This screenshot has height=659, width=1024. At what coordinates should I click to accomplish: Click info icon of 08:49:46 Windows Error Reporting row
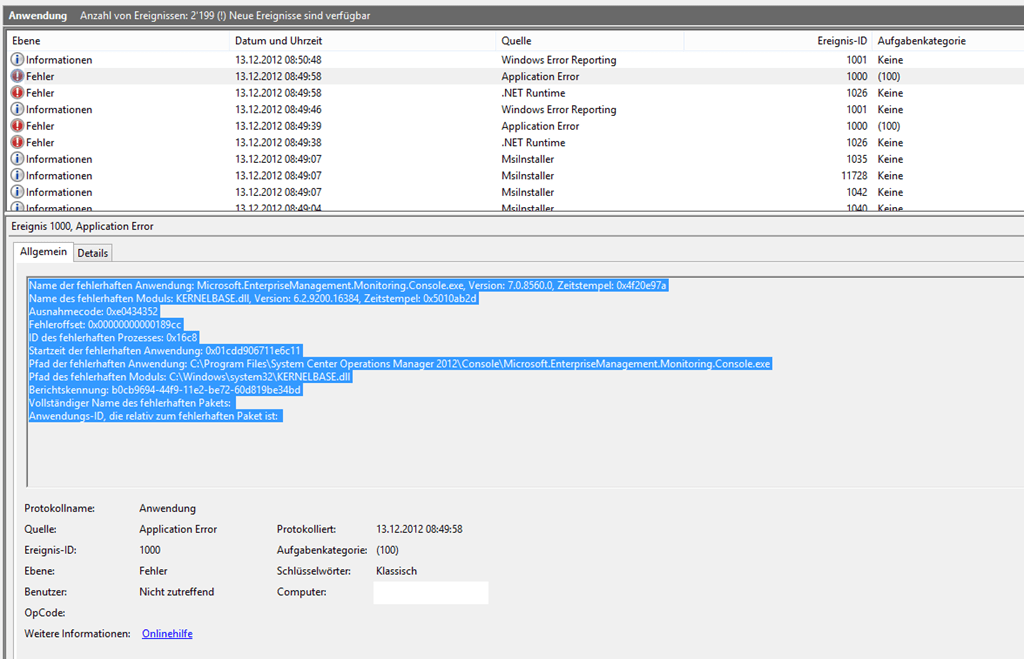(x=17, y=109)
